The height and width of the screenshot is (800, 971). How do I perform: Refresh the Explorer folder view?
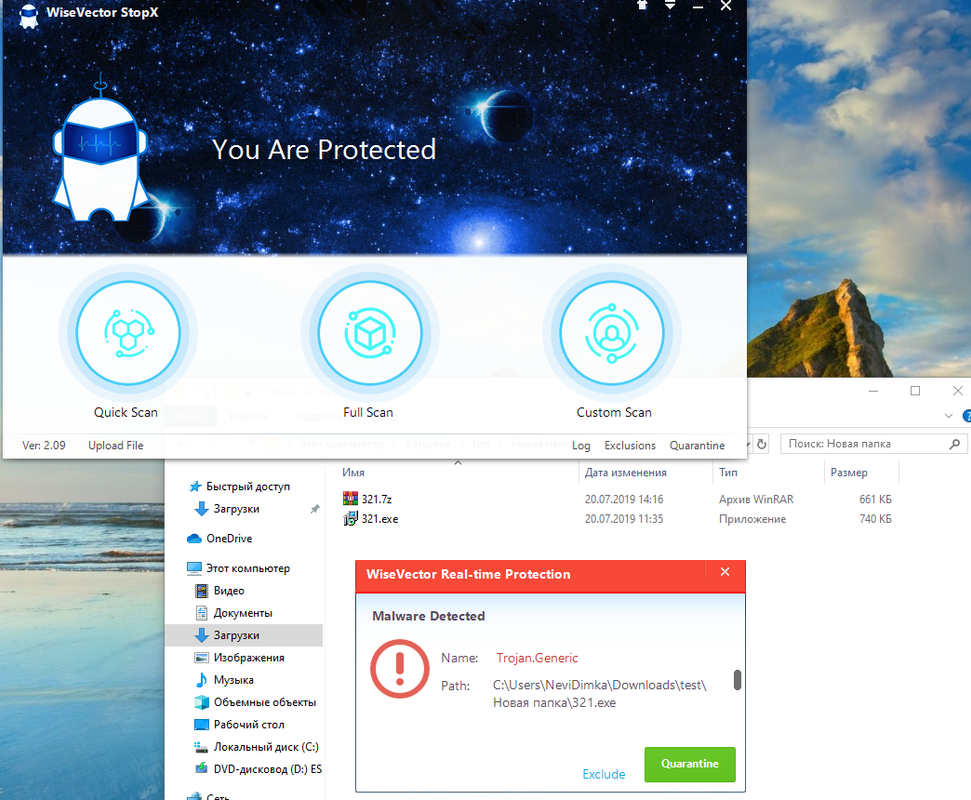pyautogui.click(x=762, y=444)
